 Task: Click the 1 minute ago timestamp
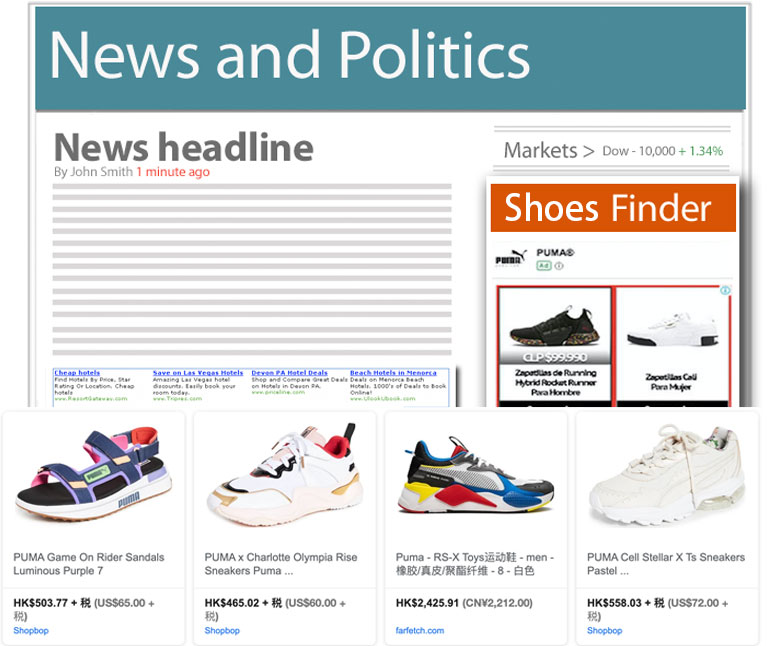tap(173, 172)
